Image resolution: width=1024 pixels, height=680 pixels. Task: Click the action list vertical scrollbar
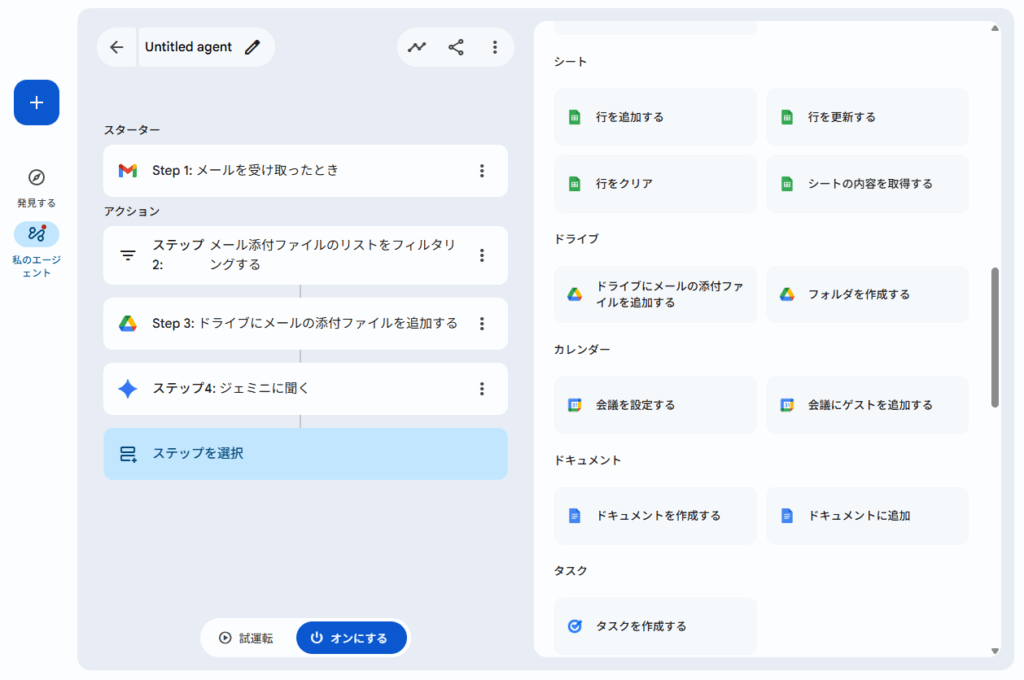[x=994, y=337]
